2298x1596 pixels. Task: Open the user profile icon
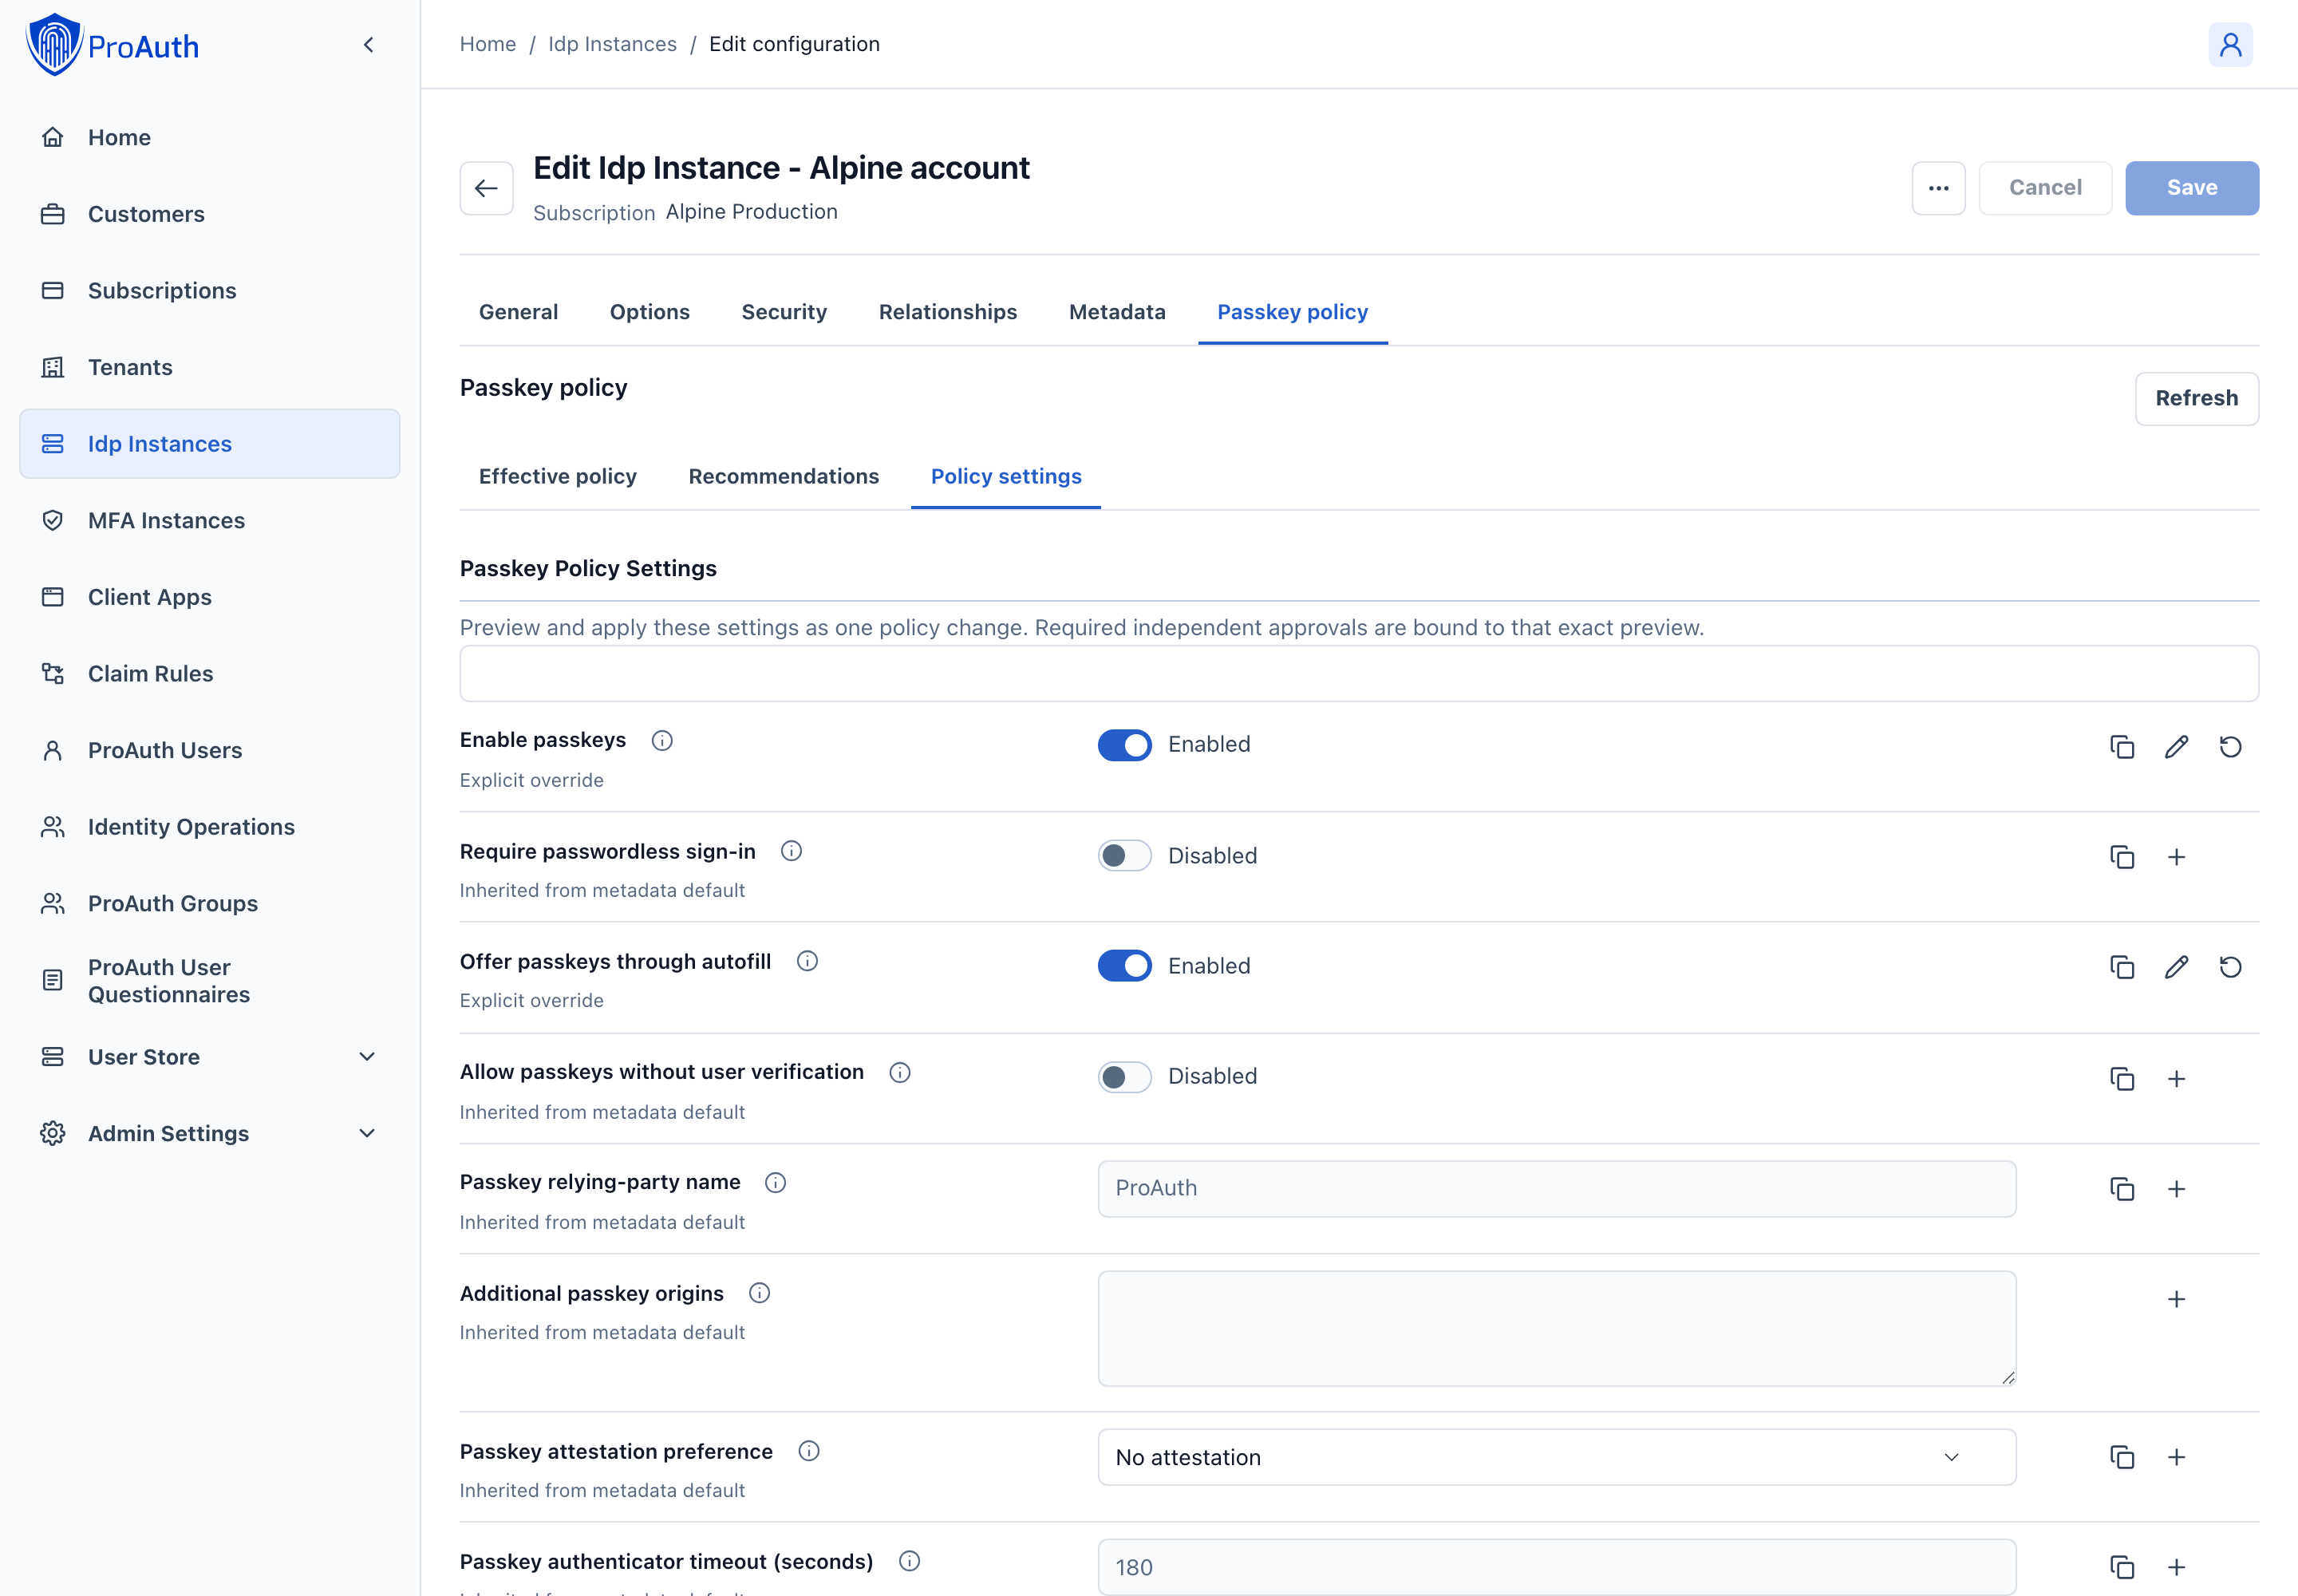(2230, 45)
